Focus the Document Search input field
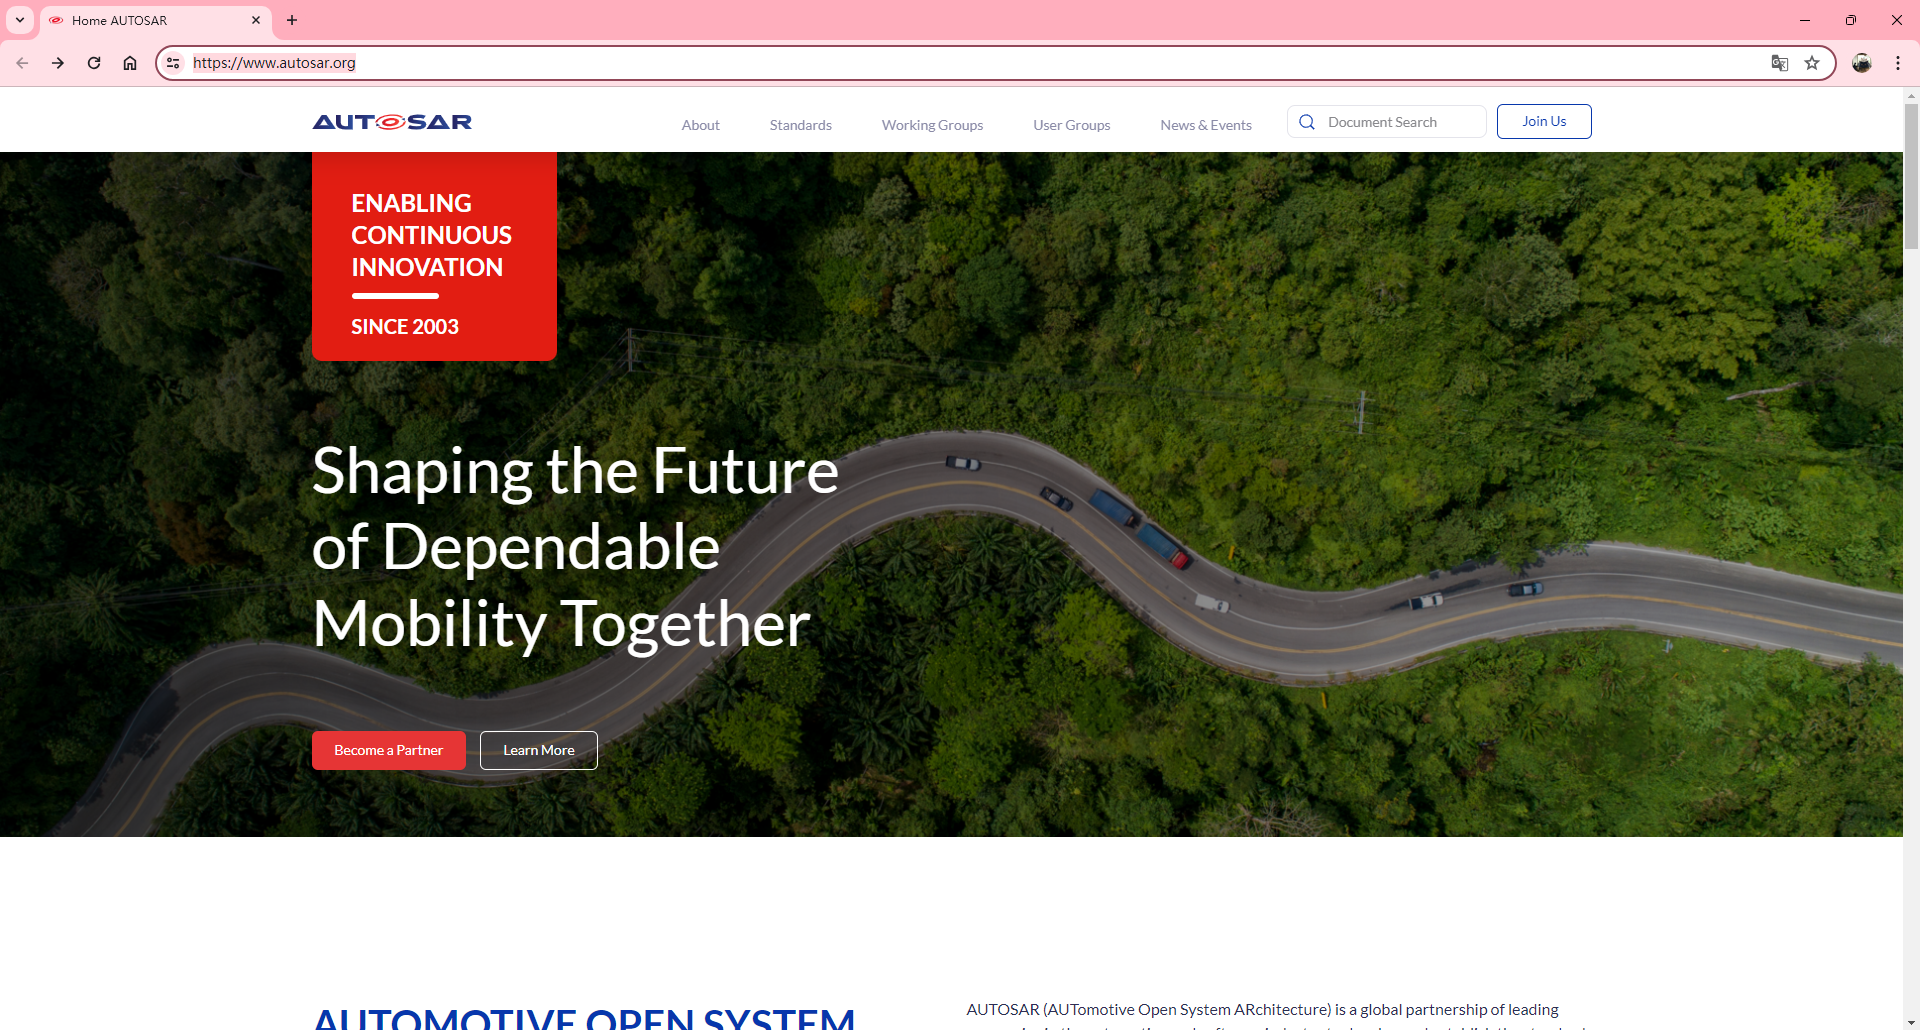Image resolution: width=1920 pixels, height=1030 pixels. point(1400,122)
